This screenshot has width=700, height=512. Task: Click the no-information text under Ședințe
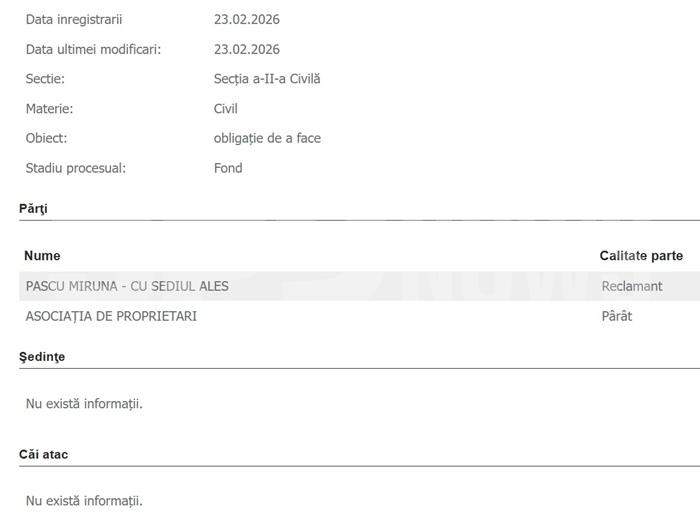(x=84, y=404)
